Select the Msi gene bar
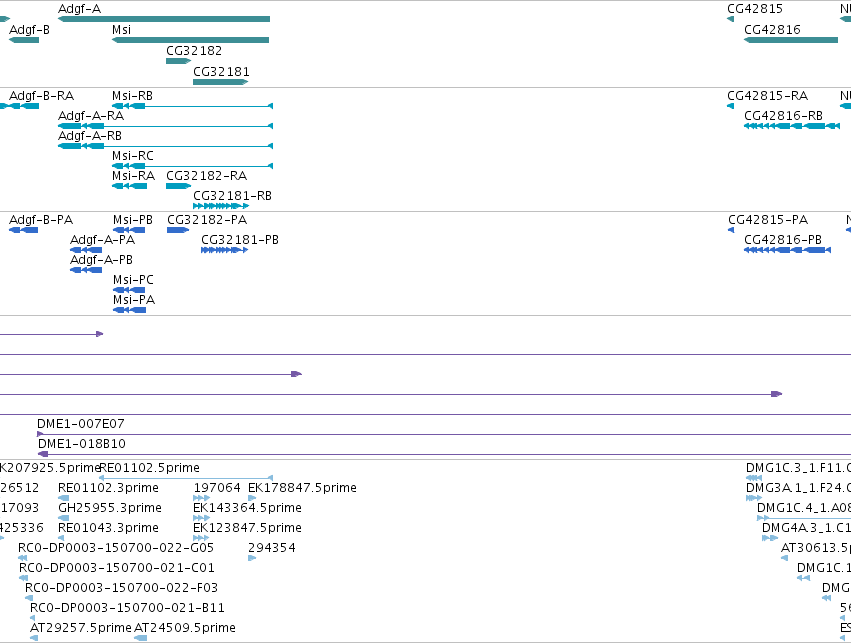The image size is (851, 643). (190, 40)
